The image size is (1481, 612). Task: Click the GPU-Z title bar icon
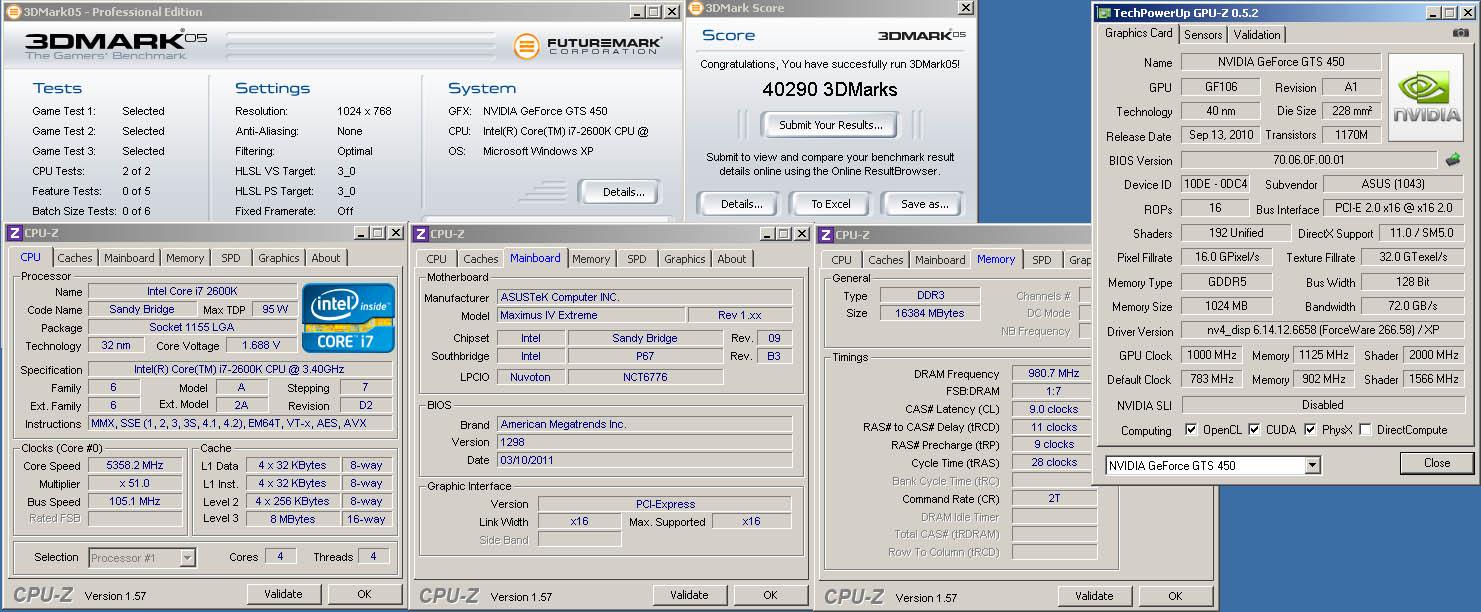pyautogui.click(x=1103, y=12)
